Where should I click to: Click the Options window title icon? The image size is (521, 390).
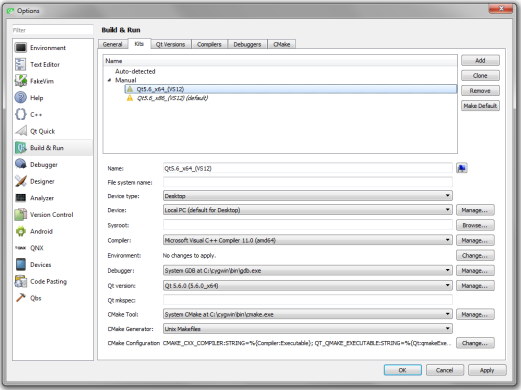[x=11, y=11]
